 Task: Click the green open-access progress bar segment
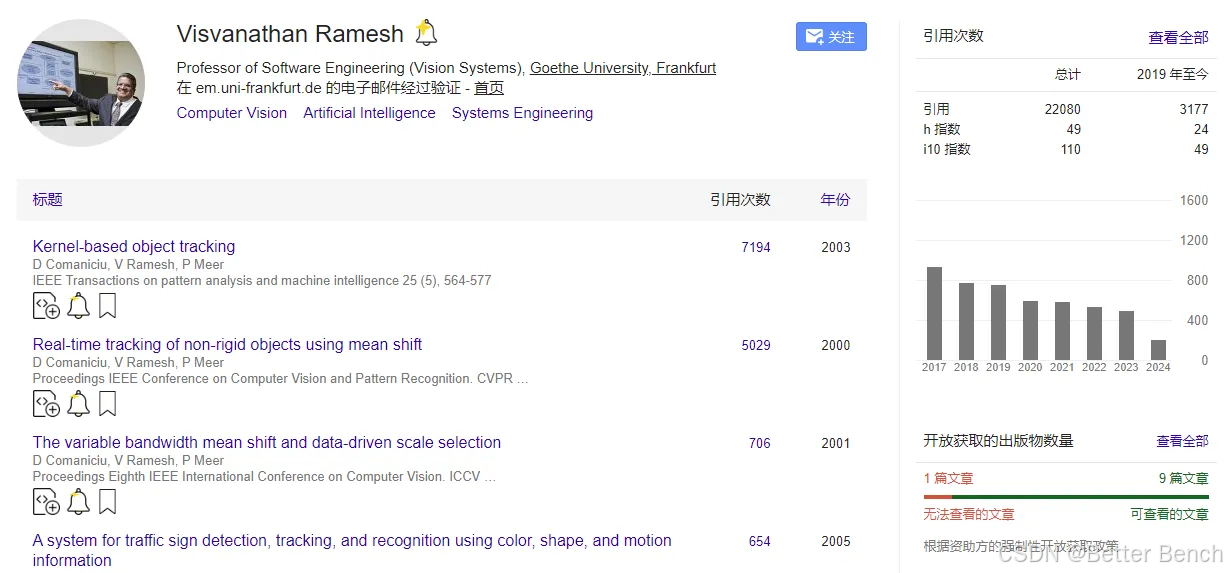1081,496
